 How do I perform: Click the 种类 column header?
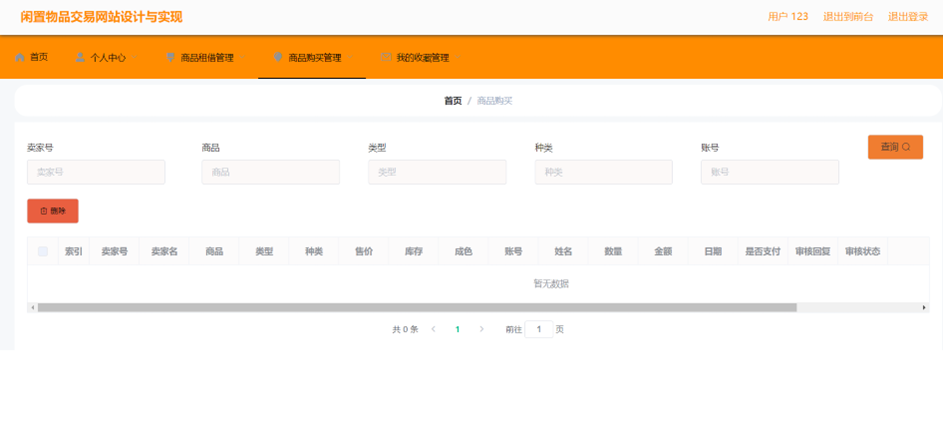coord(314,252)
